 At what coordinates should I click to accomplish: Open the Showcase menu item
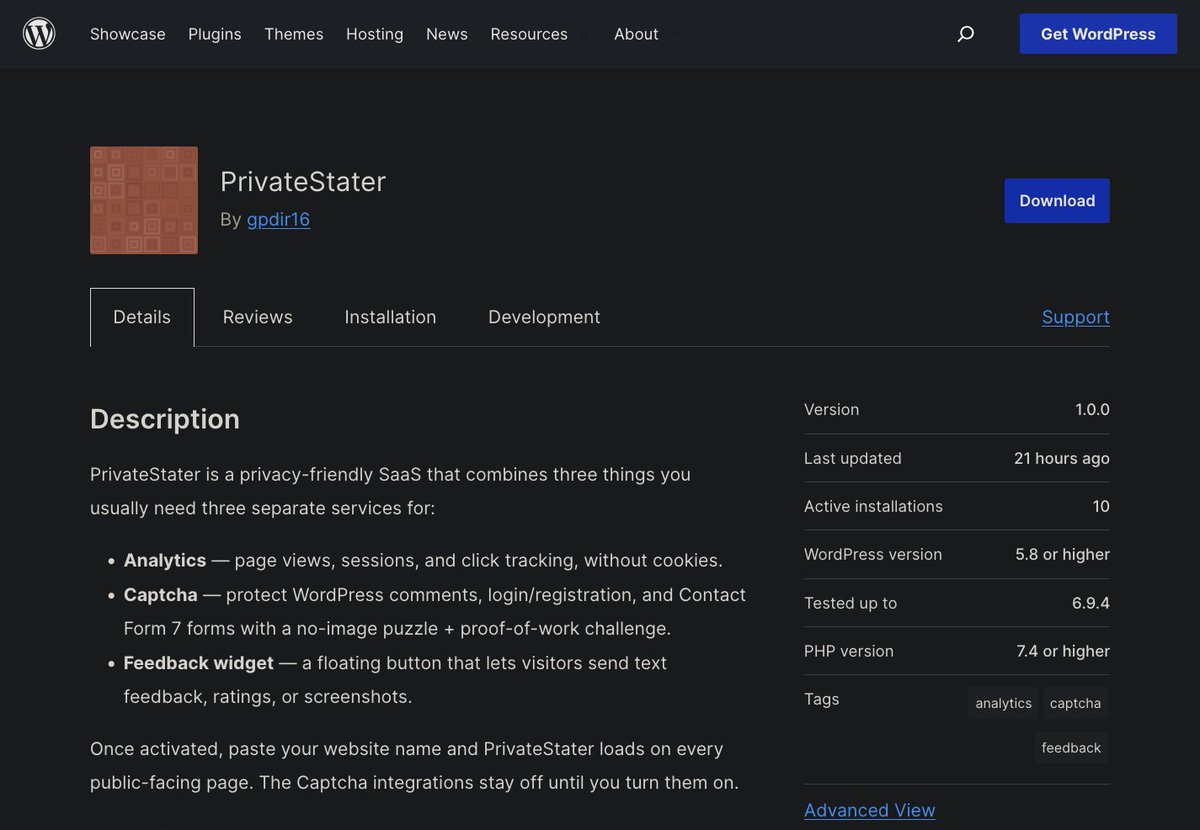[128, 34]
